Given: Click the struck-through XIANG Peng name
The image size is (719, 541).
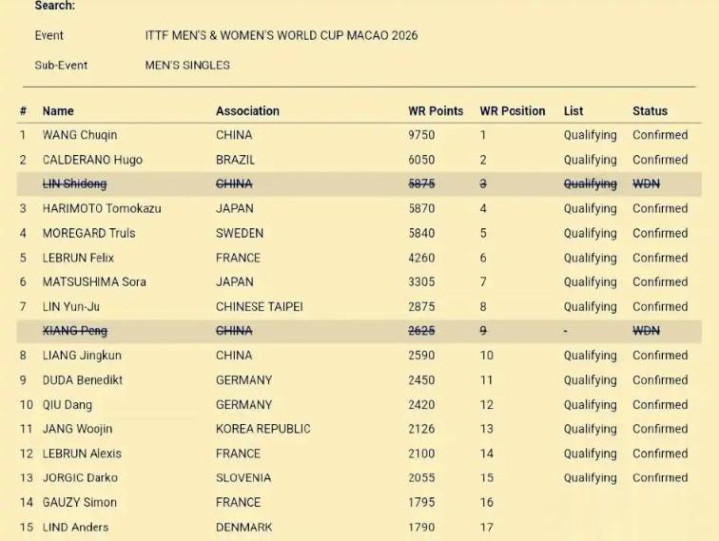Looking at the screenshot, I should pyautogui.click(x=75, y=331).
